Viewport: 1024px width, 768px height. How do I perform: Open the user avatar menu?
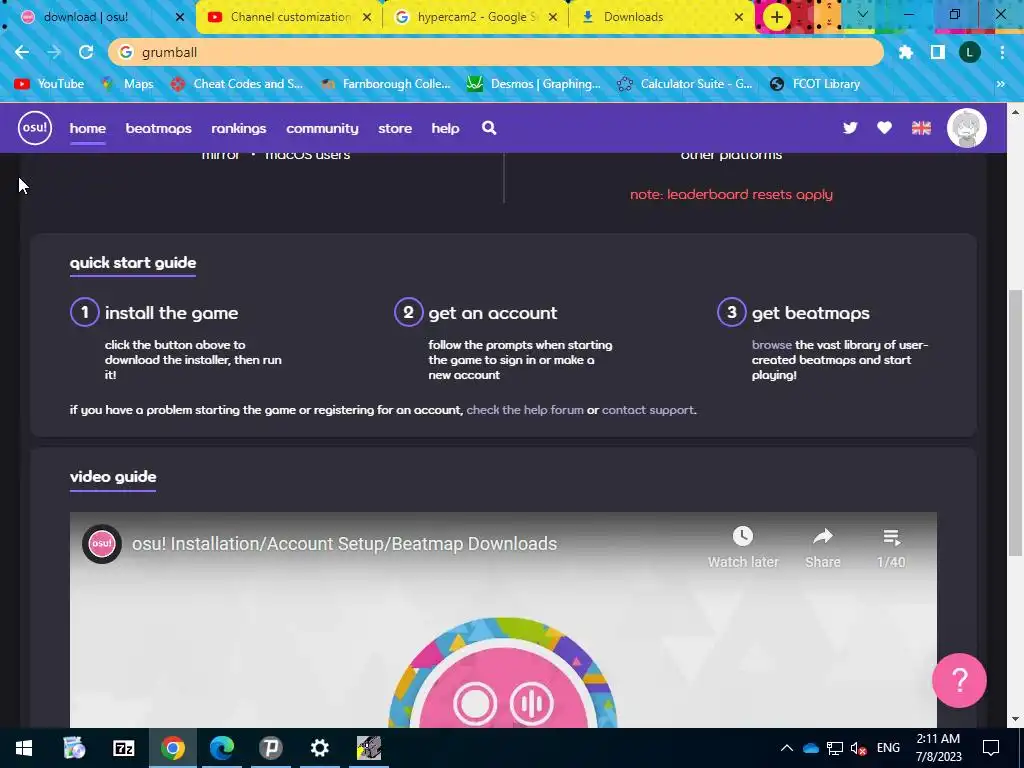coord(967,128)
